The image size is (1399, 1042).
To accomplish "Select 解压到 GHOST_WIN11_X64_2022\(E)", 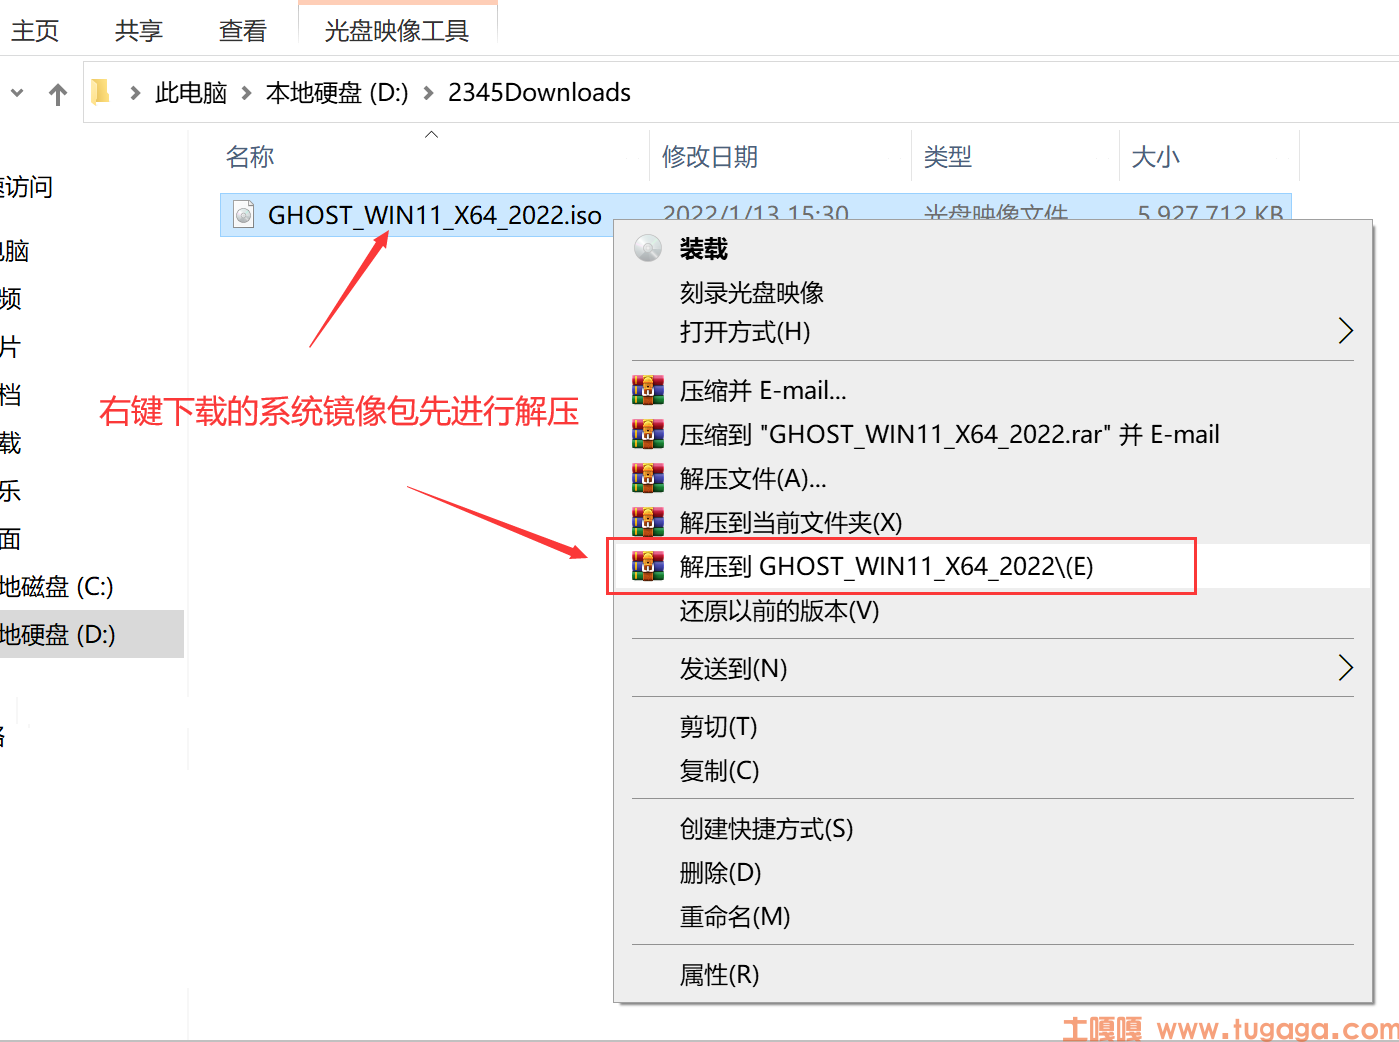I will click(x=887, y=566).
